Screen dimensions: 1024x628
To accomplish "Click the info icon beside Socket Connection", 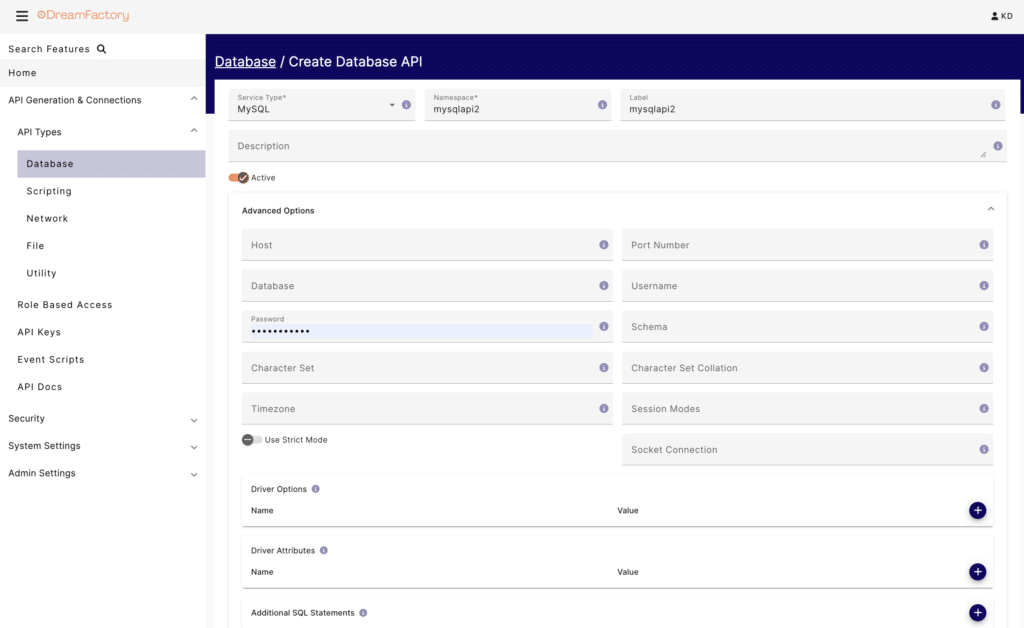I will tap(984, 449).
